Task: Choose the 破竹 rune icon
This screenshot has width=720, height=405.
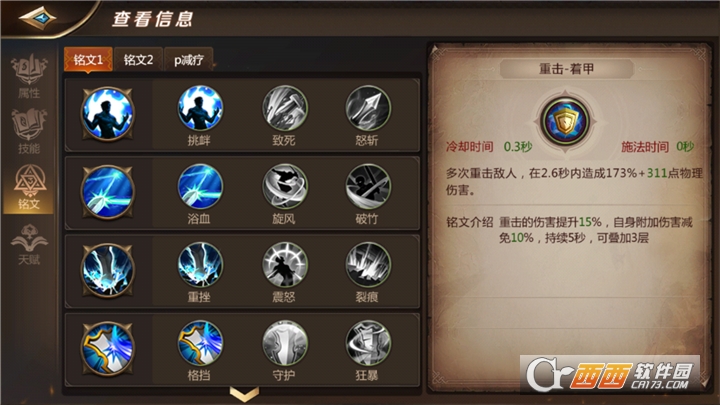Action: click(x=368, y=186)
